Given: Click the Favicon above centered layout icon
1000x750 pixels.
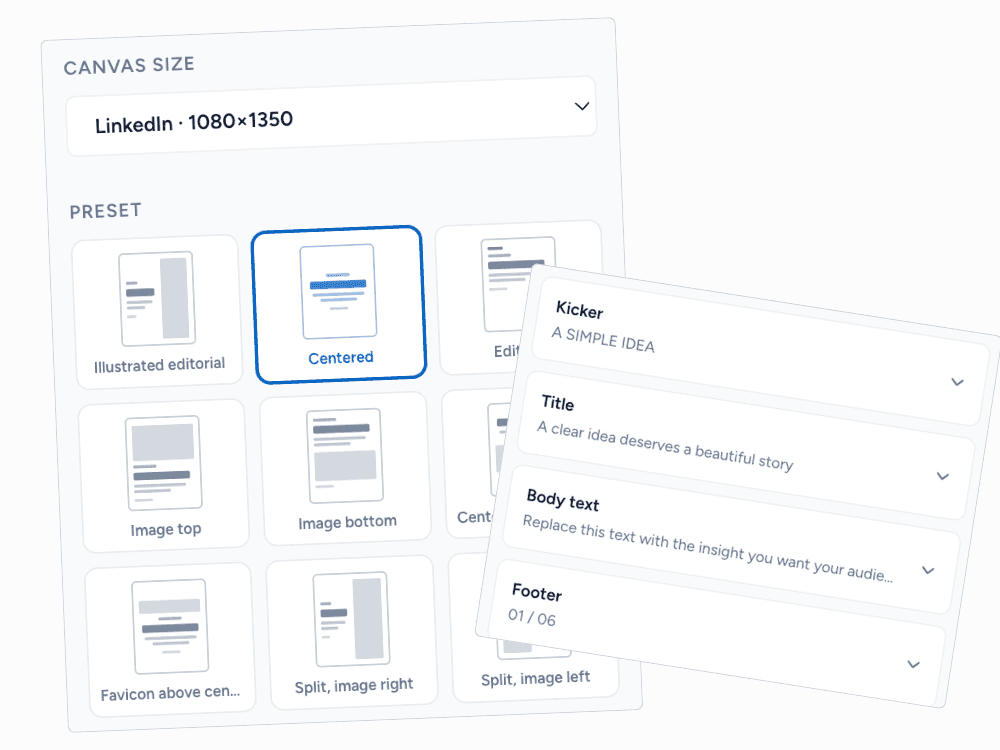Looking at the screenshot, I should [x=170, y=626].
